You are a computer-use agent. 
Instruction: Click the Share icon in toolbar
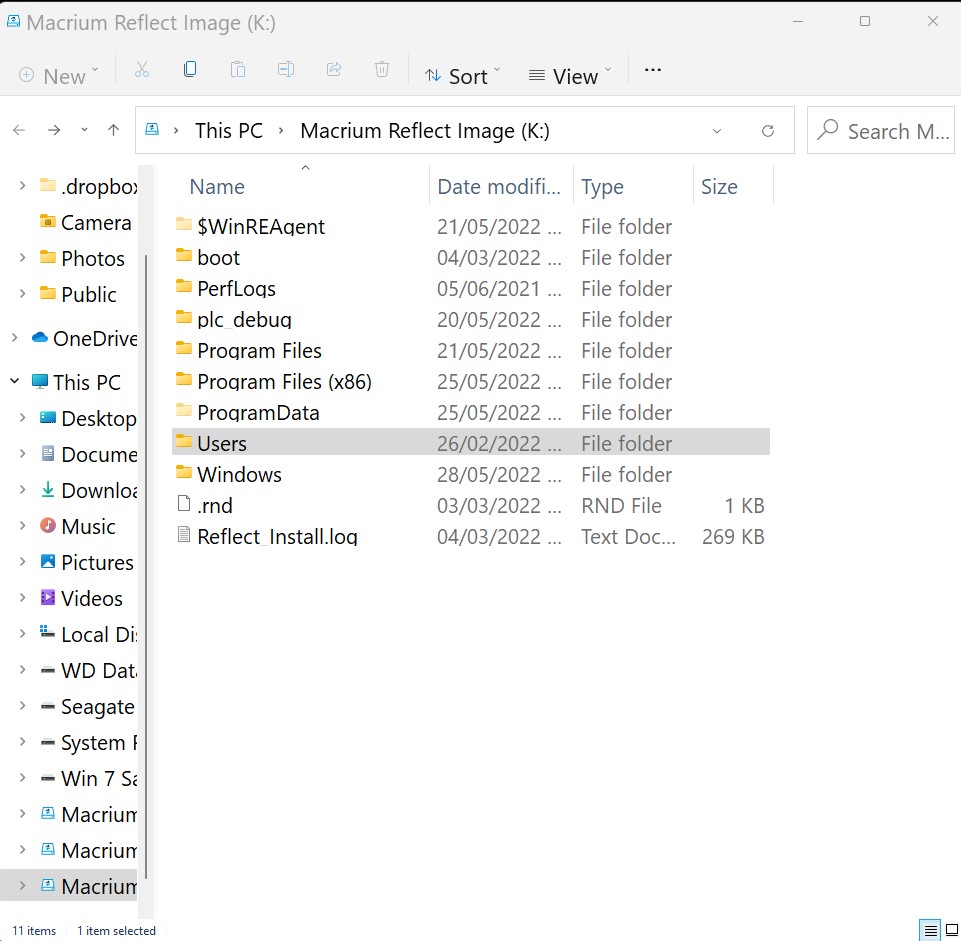(x=334, y=70)
